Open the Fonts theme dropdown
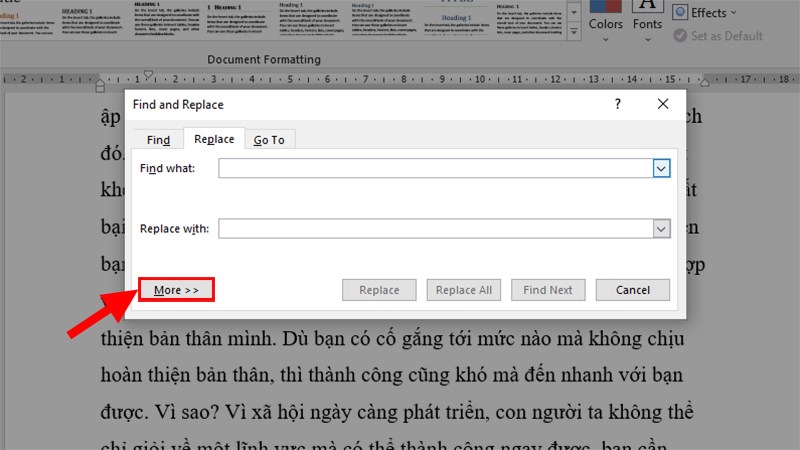The height and width of the screenshot is (450, 800). (647, 21)
